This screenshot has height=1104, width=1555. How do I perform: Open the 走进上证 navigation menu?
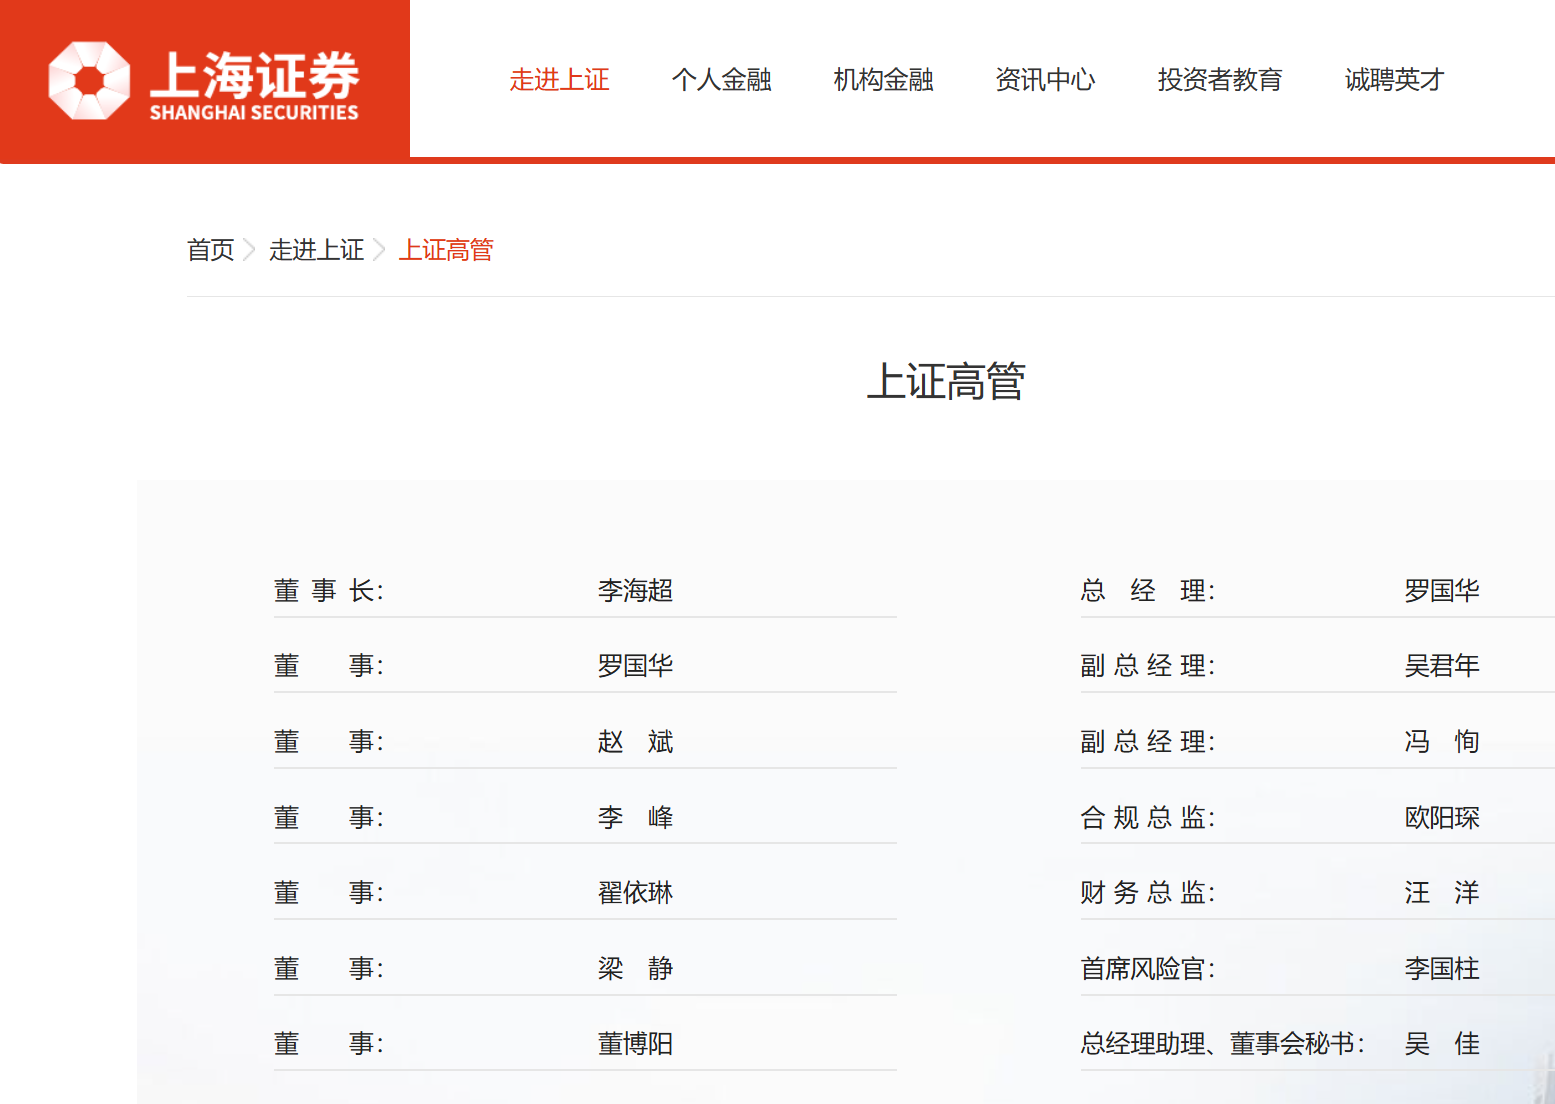pyautogui.click(x=559, y=80)
